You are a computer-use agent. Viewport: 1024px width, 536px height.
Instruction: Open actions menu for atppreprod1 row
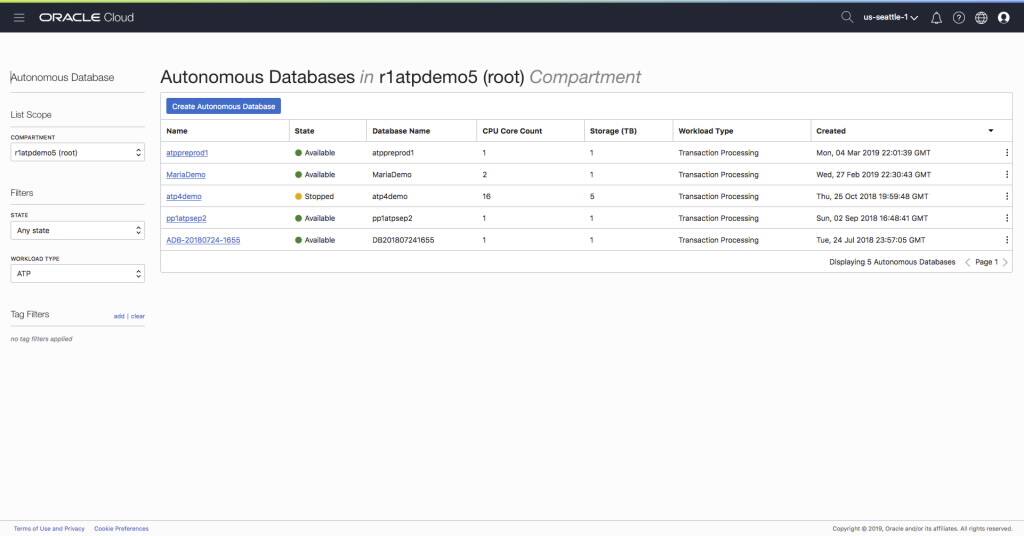[x=1006, y=153]
